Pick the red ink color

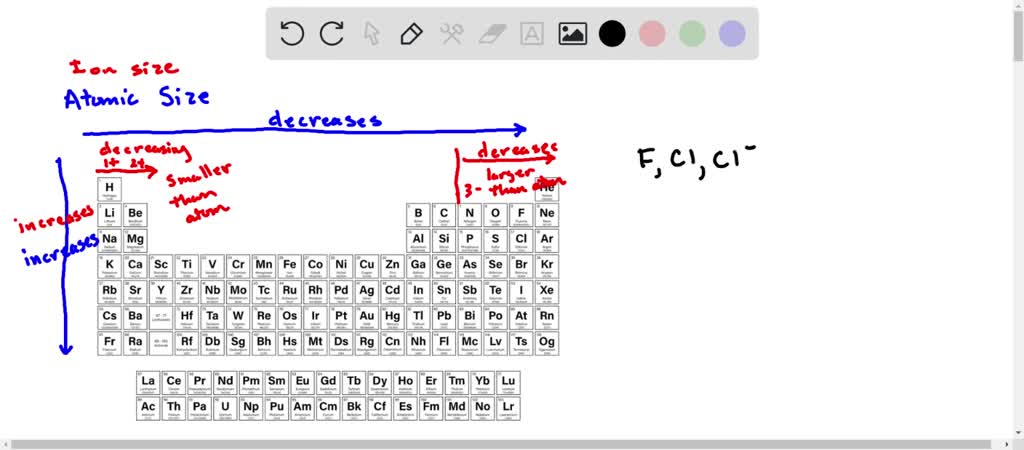click(652, 33)
